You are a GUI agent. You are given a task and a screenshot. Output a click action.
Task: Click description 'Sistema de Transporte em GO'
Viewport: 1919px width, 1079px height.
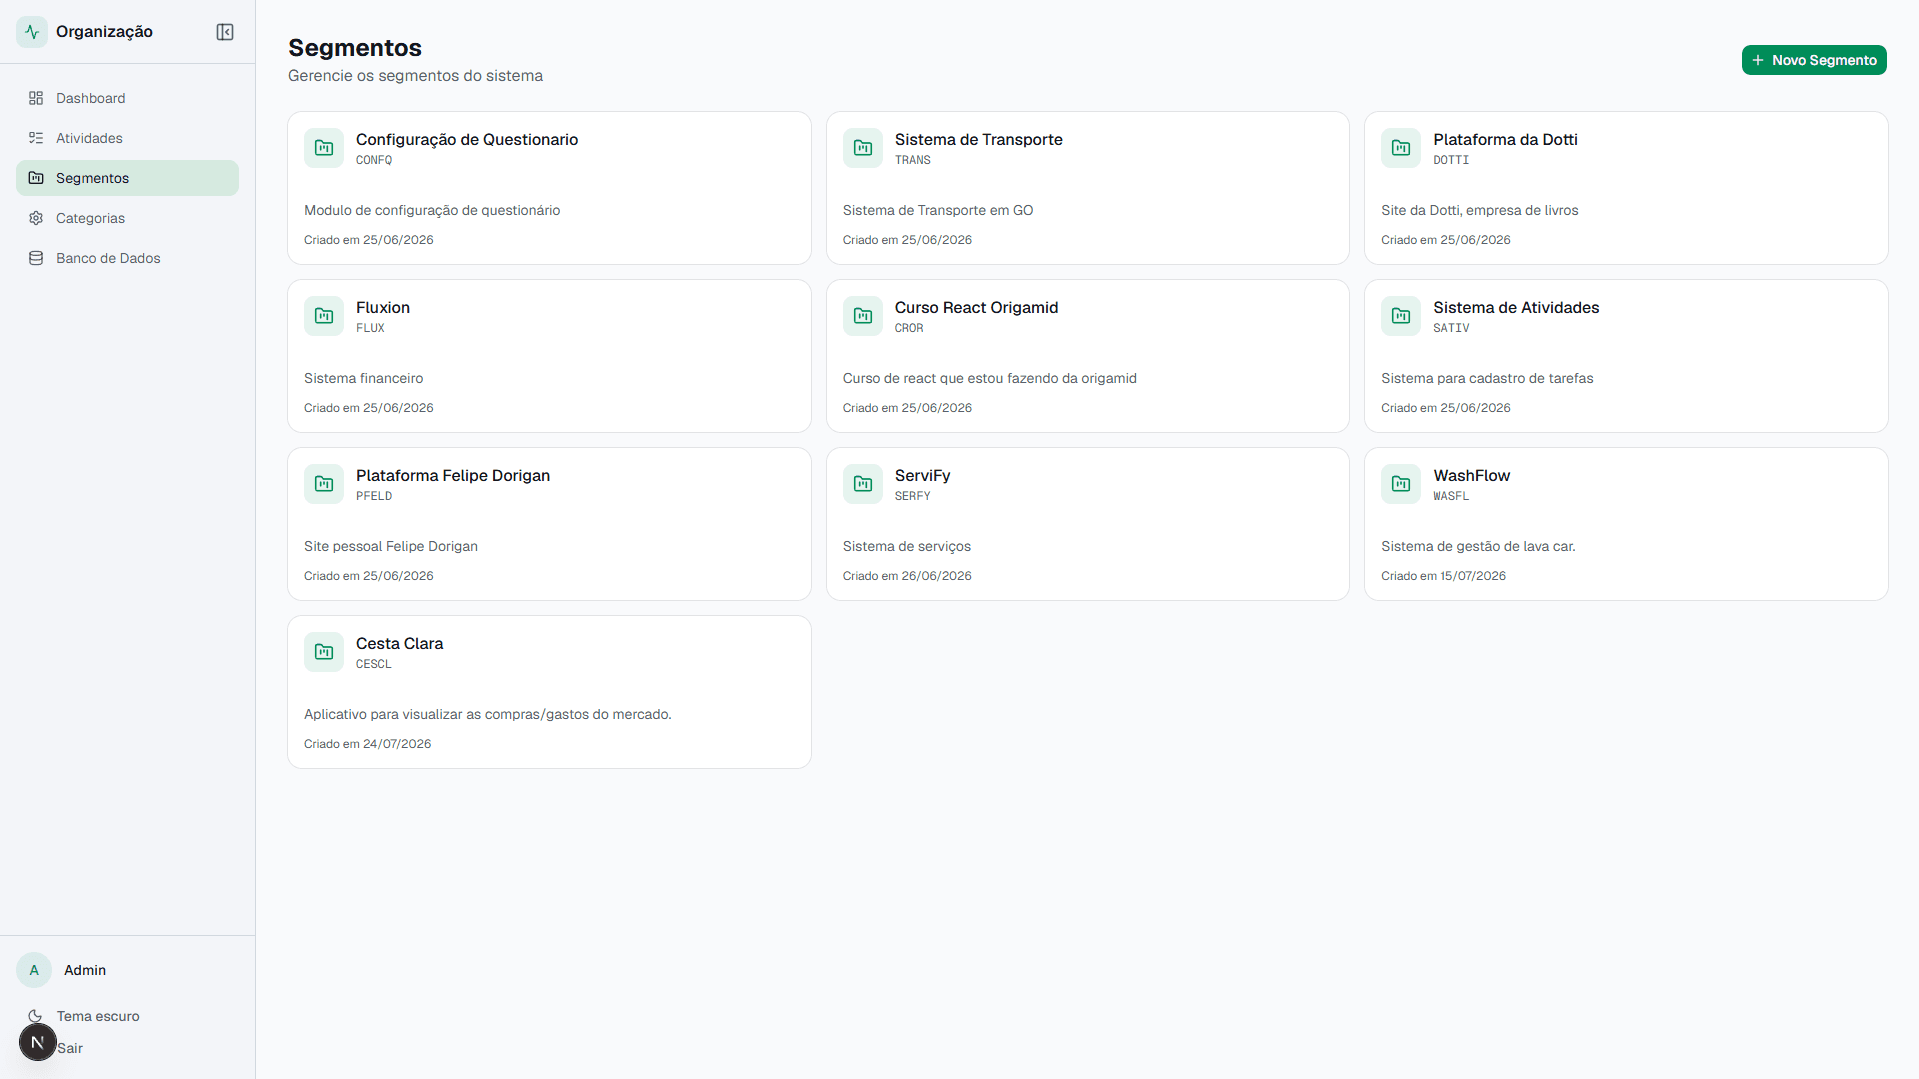[x=938, y=210]
